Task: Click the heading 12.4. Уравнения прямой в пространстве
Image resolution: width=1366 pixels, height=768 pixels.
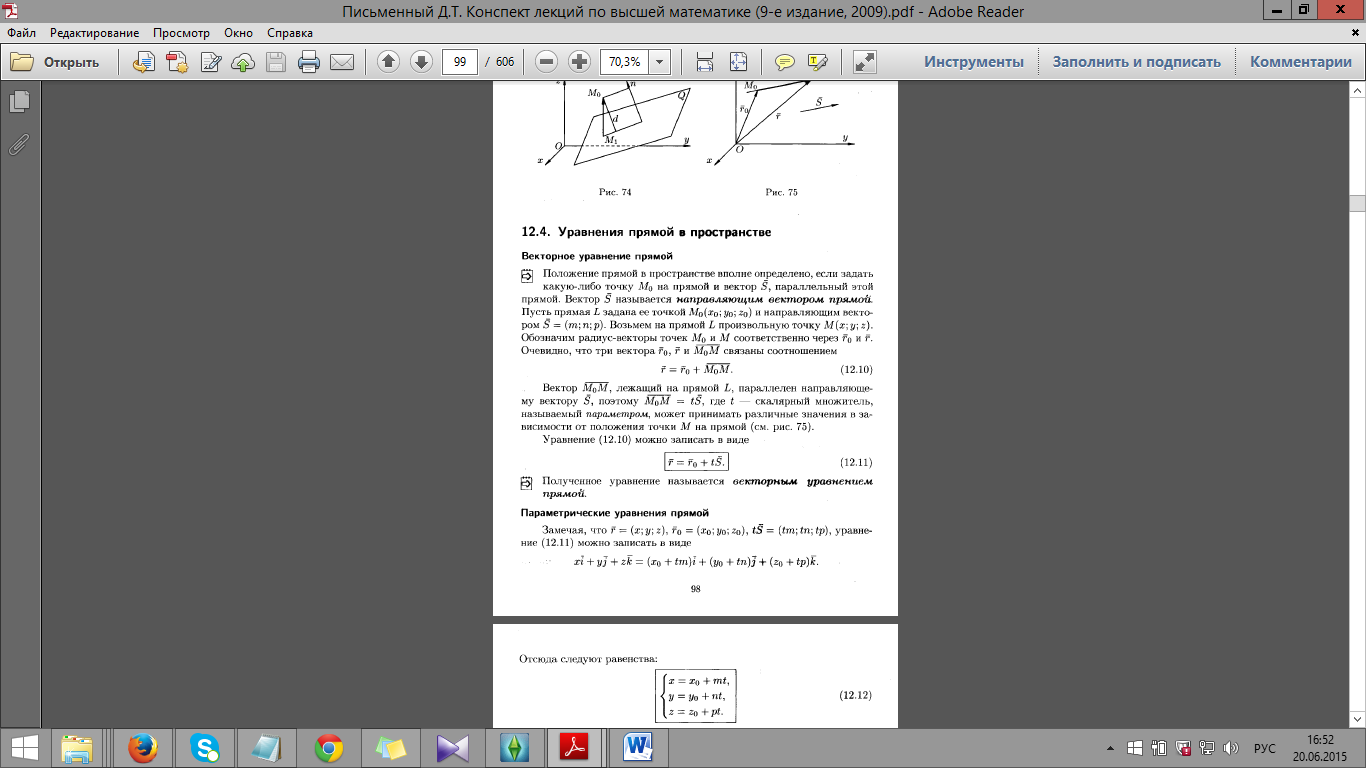Action: [x=646, y=232]
